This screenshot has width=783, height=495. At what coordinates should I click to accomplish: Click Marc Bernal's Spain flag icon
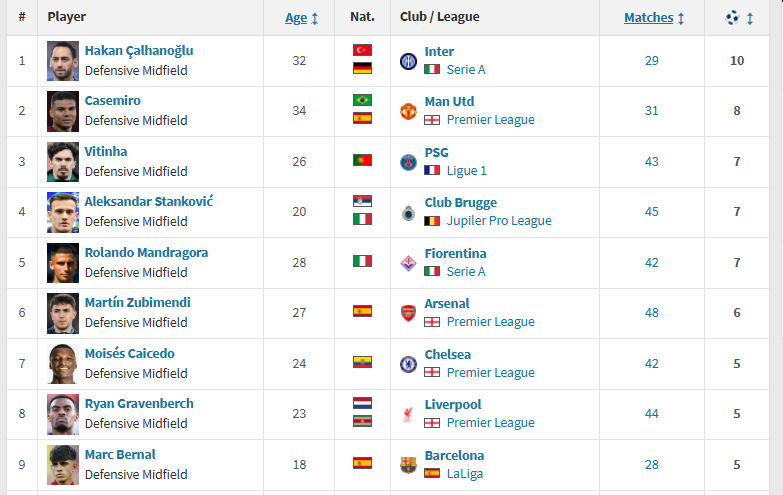pos(362,463)
